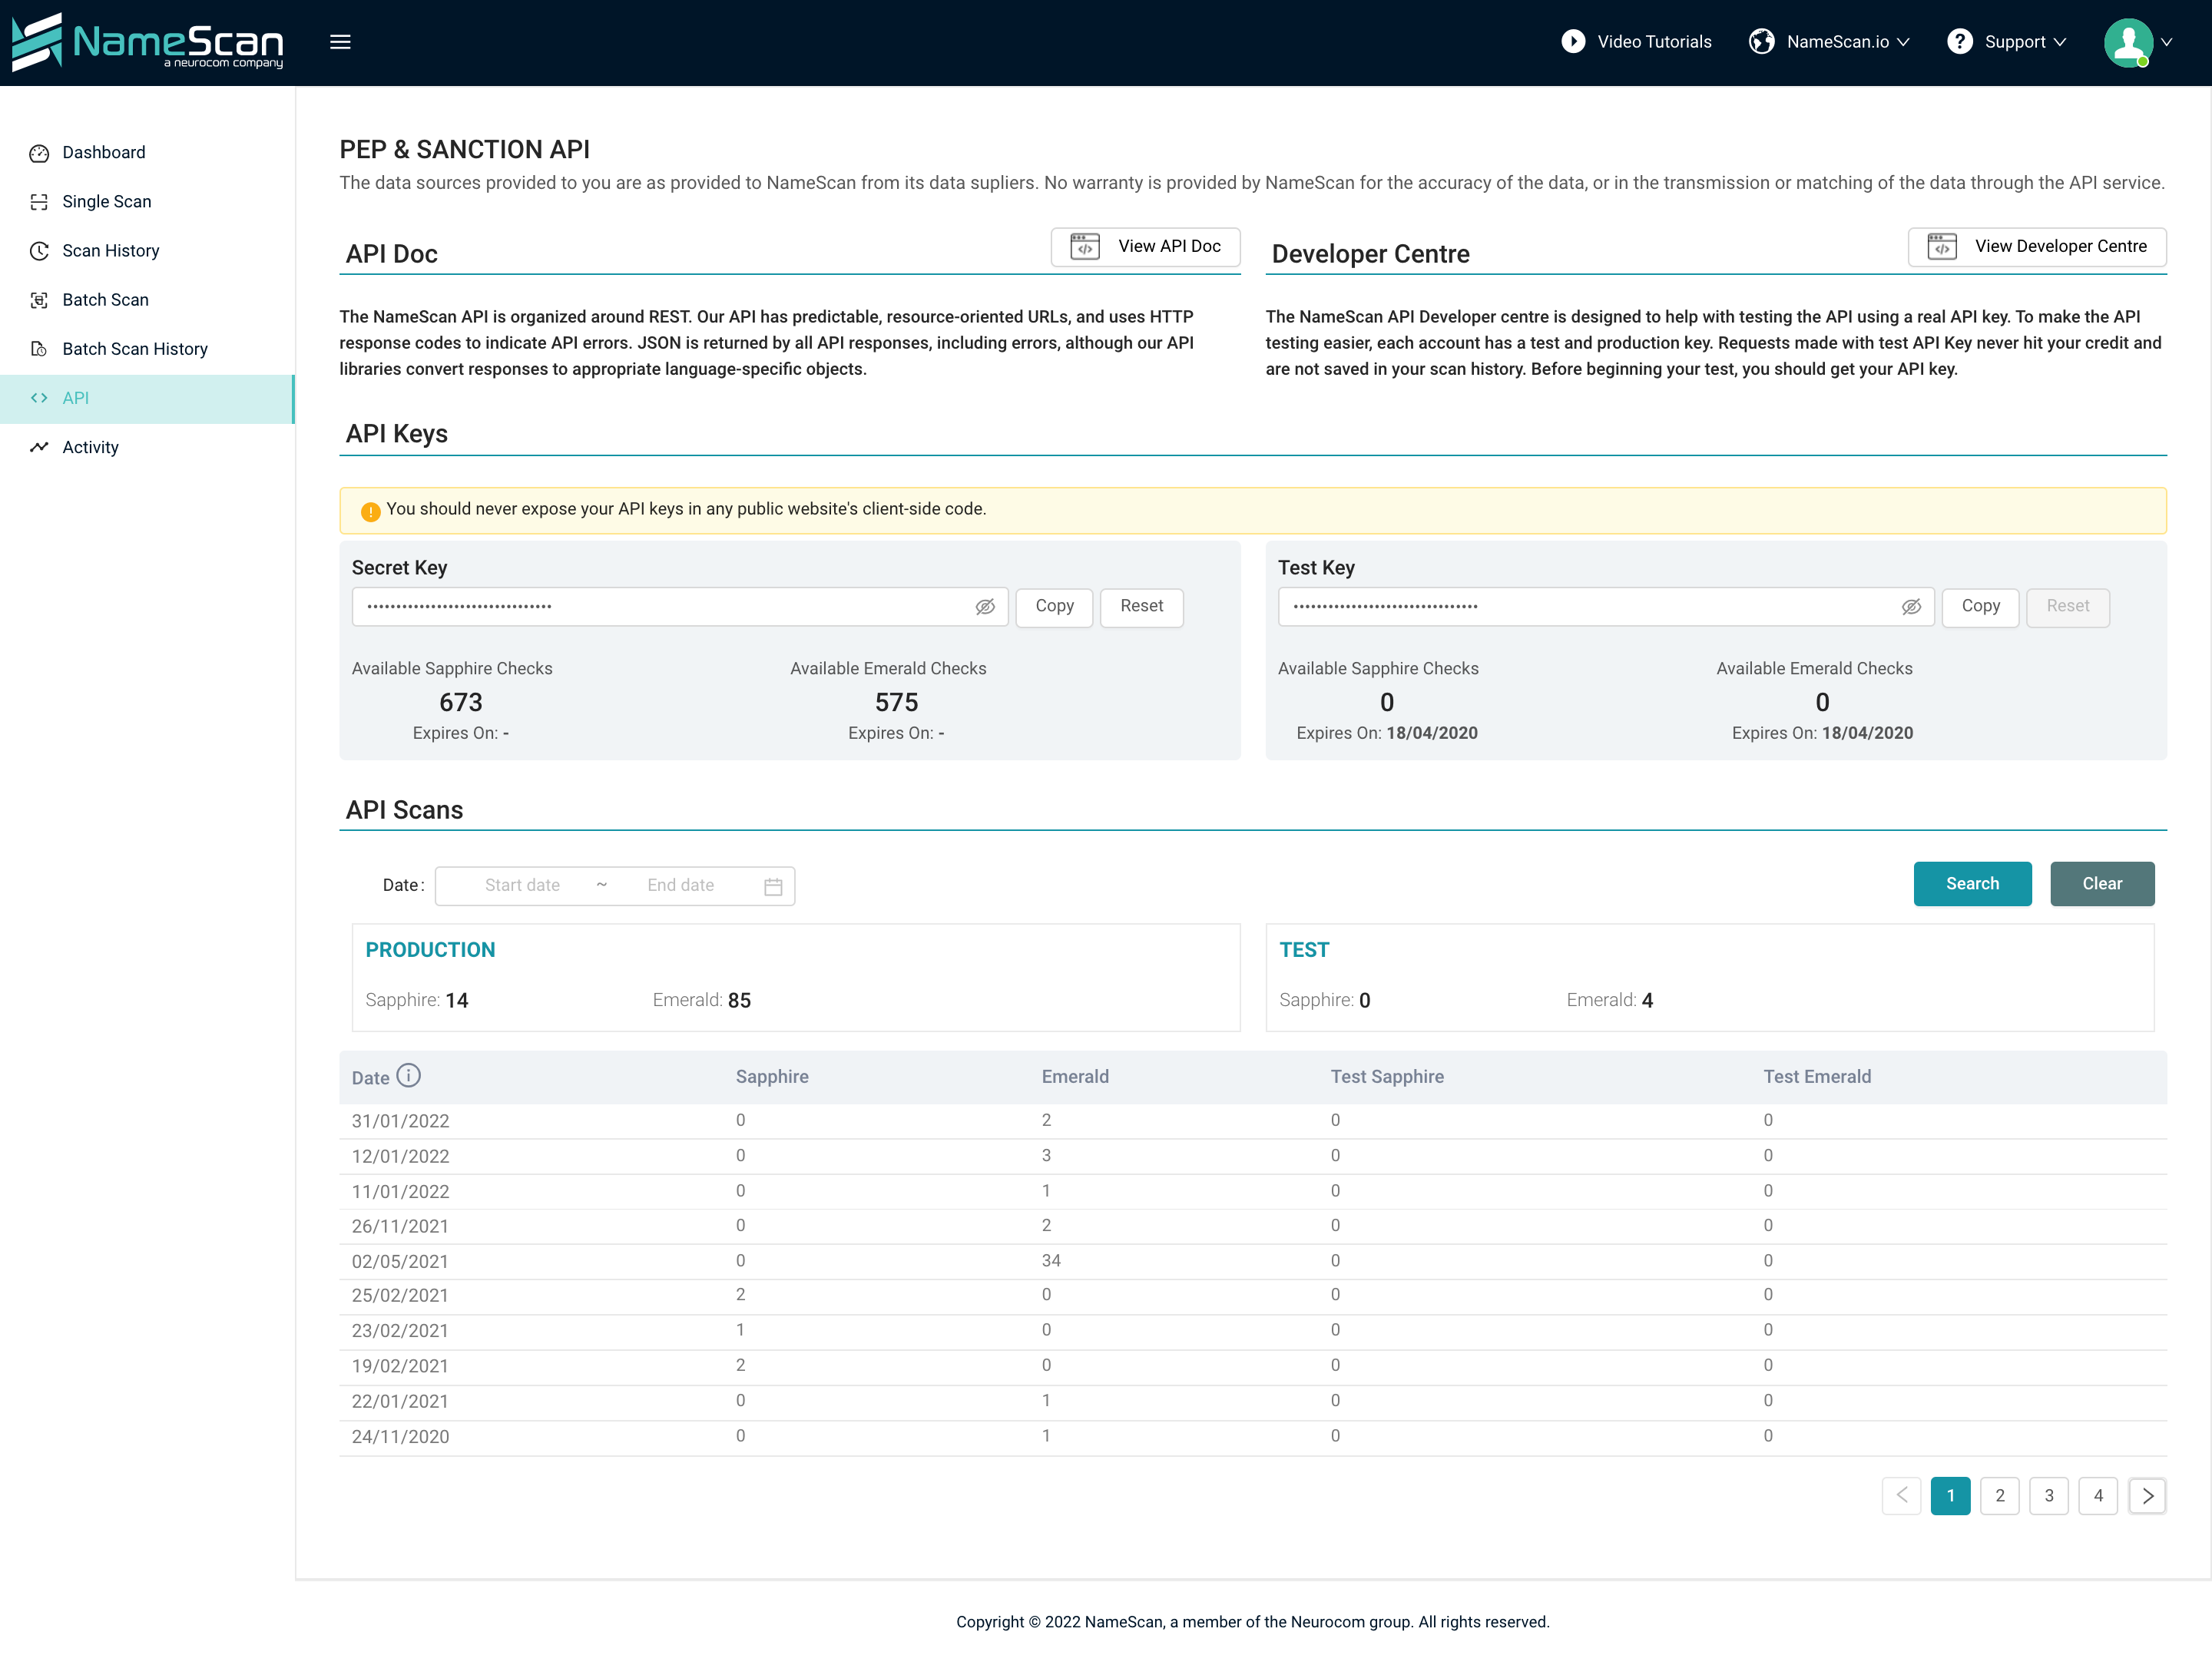Click the NameScan logo
The image size is (2212, 1665).
click(147, 42)
